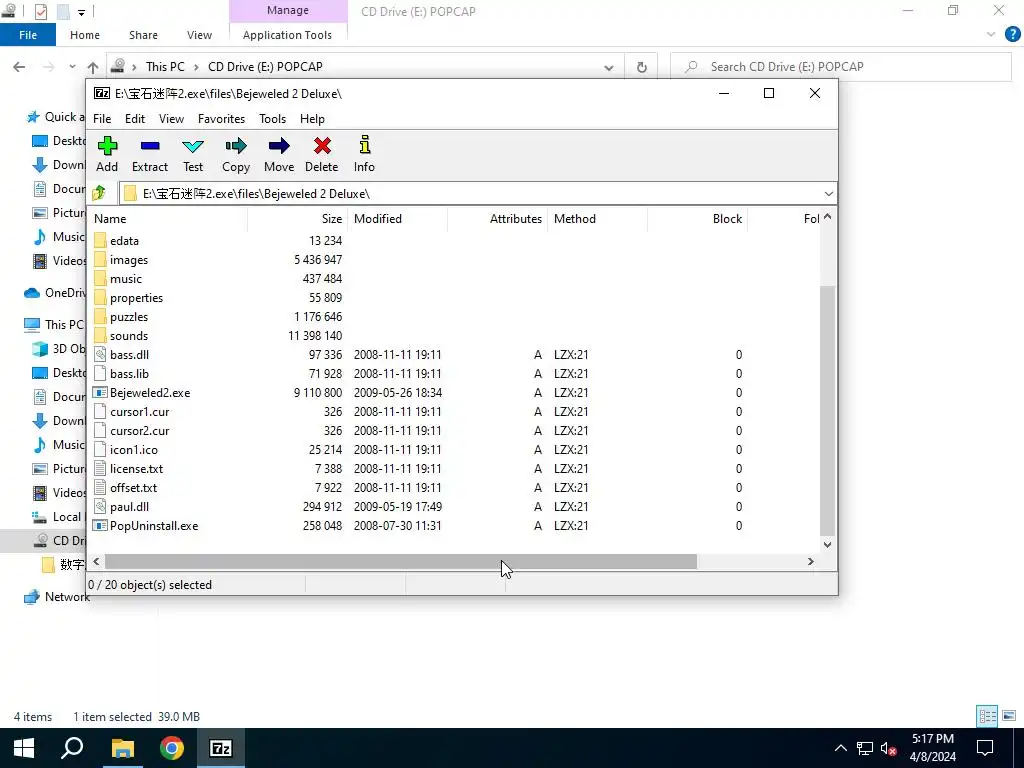1024x768 pixels.
Task: Open the Tools menu
Action: click(272, 119)
